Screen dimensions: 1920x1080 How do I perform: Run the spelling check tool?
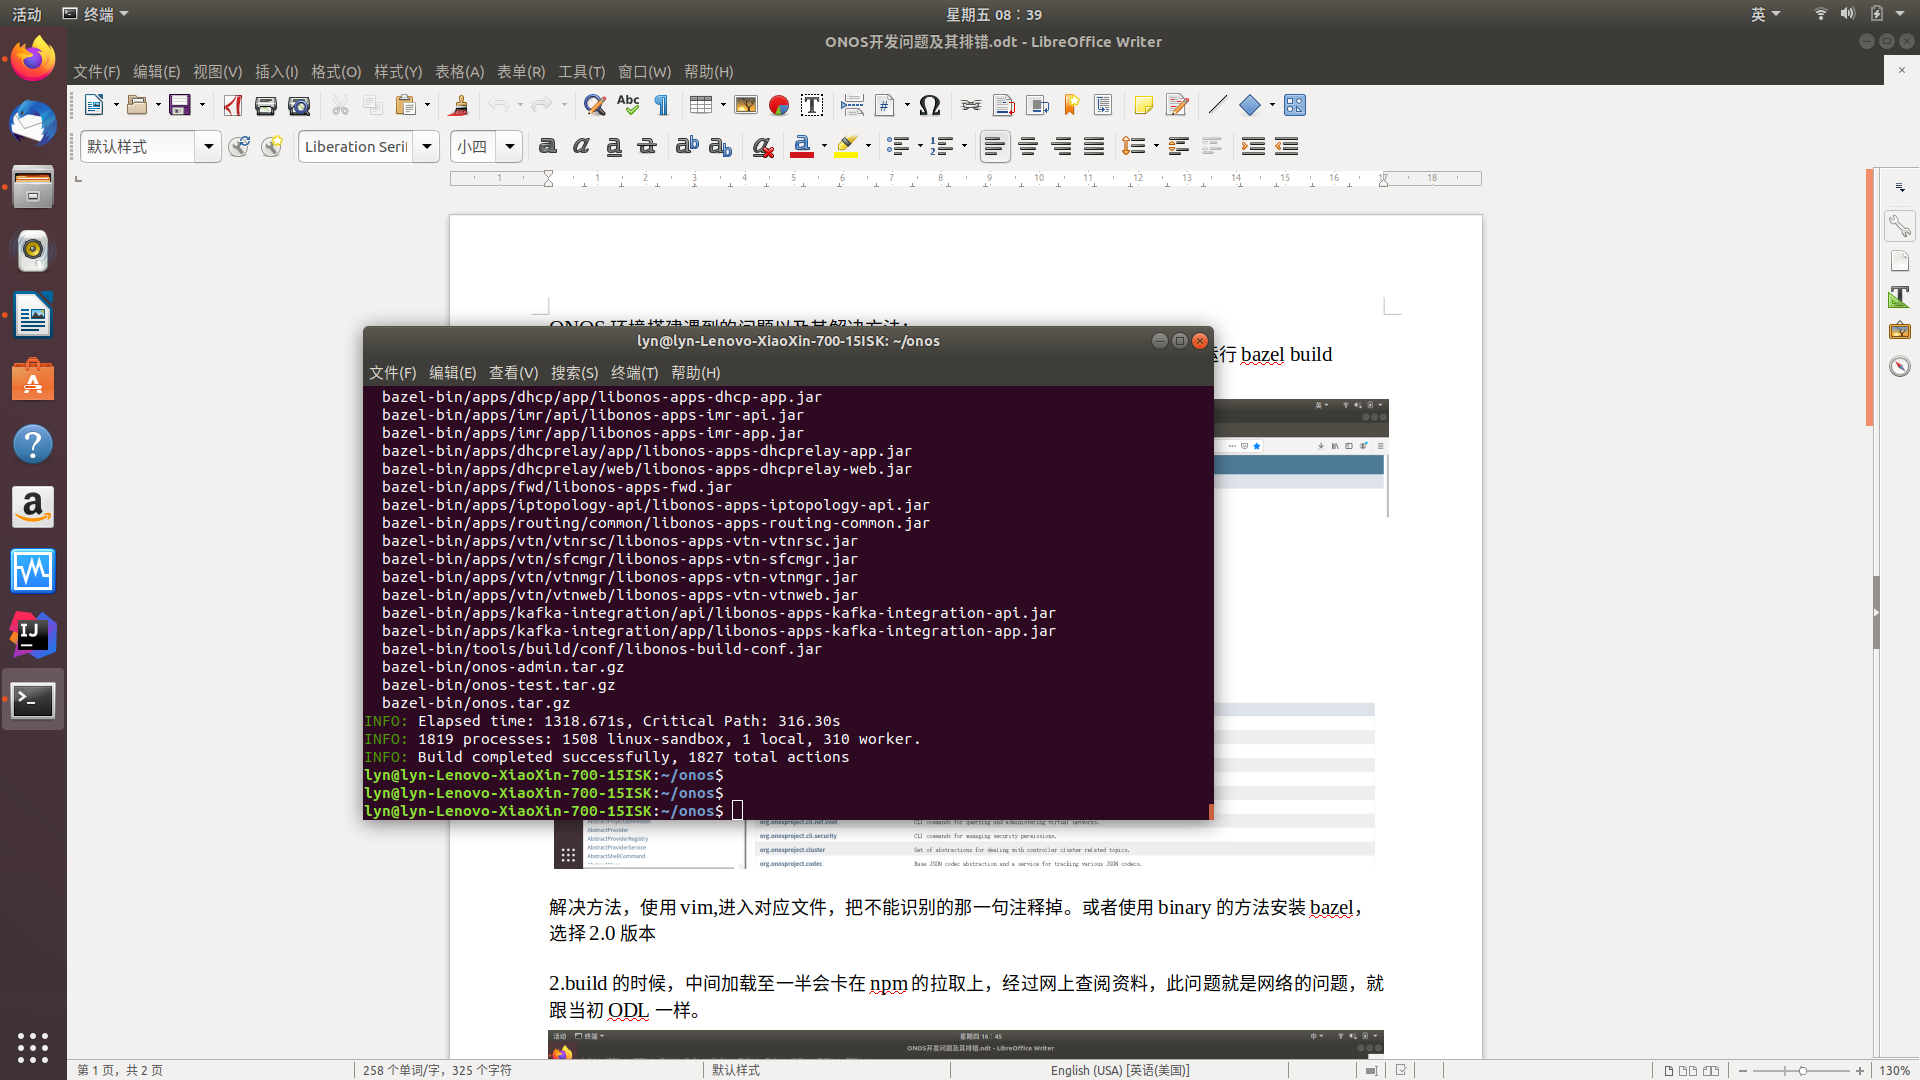tap(628, 105)
